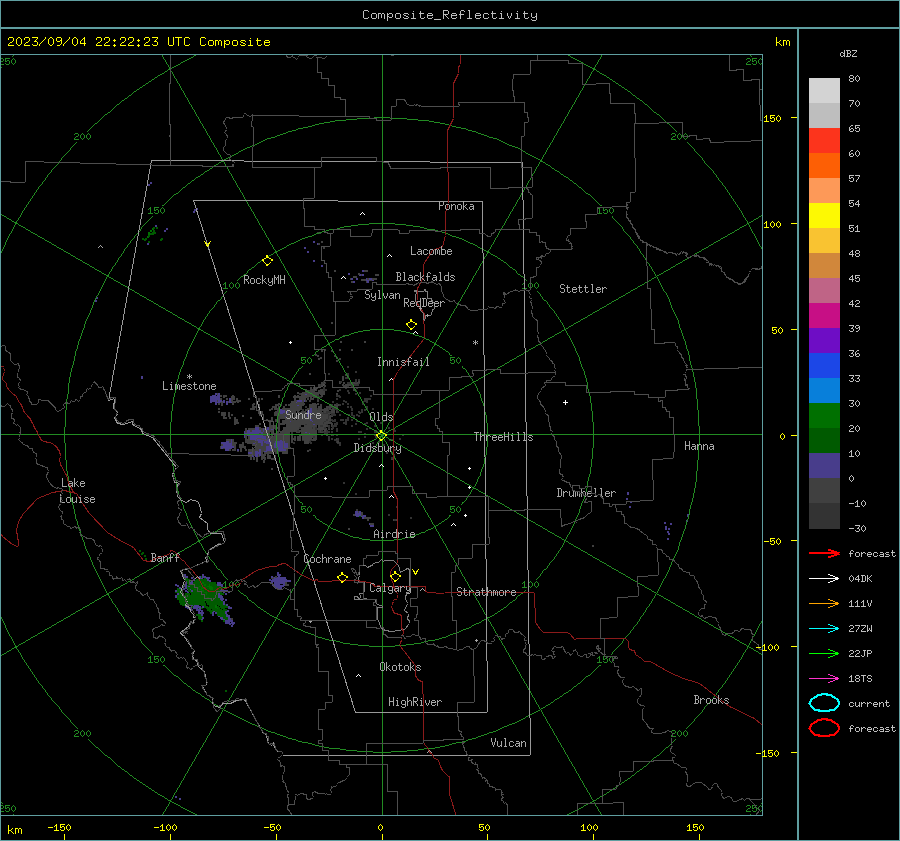Click the Lake Louise label
900x841 pixels.
point(77,491)
